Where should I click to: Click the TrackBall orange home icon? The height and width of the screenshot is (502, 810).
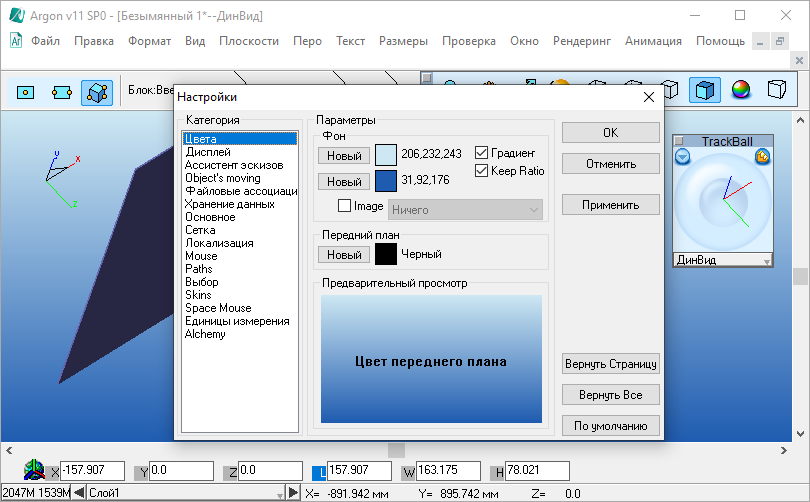(x=762, y=156)
